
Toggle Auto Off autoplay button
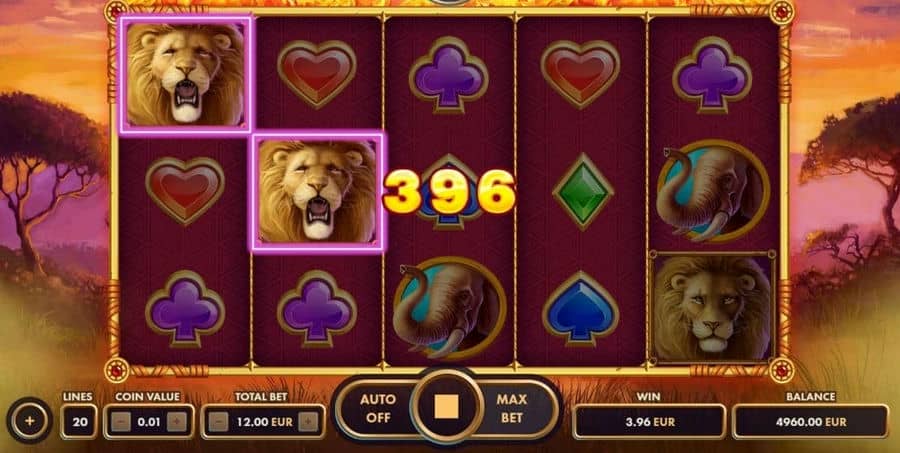coord(378,408)
